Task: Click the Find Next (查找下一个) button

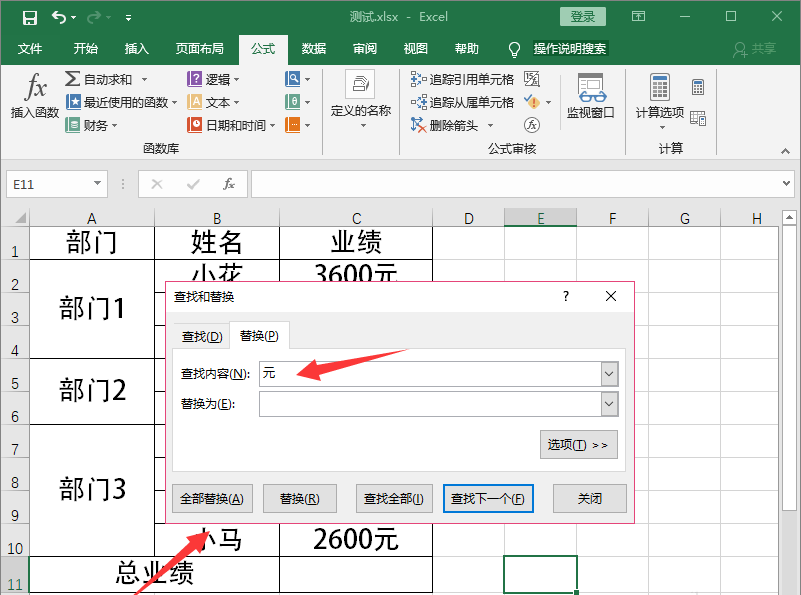Action: click(488, 499)
